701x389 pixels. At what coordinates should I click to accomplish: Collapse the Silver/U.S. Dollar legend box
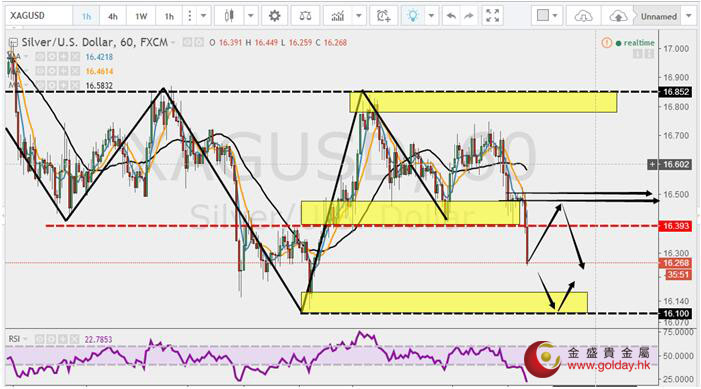tap(13, 42)
